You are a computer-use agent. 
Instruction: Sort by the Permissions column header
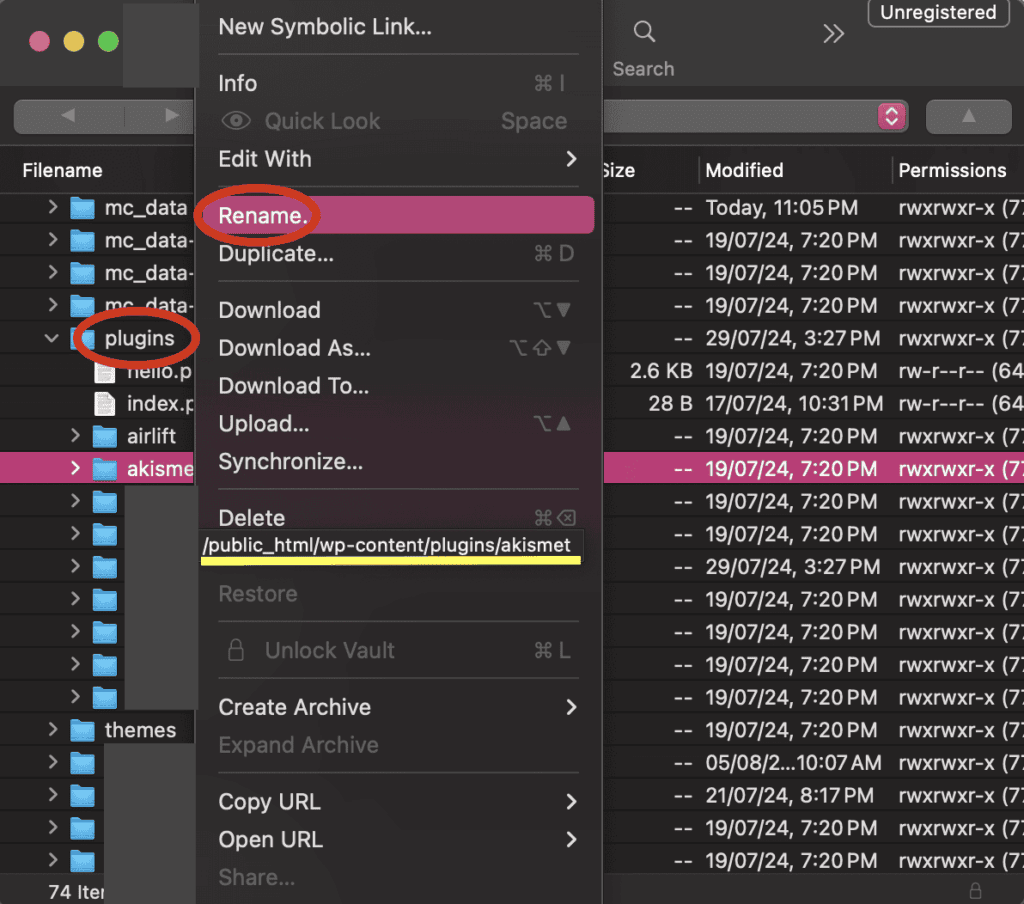[952, 170]
